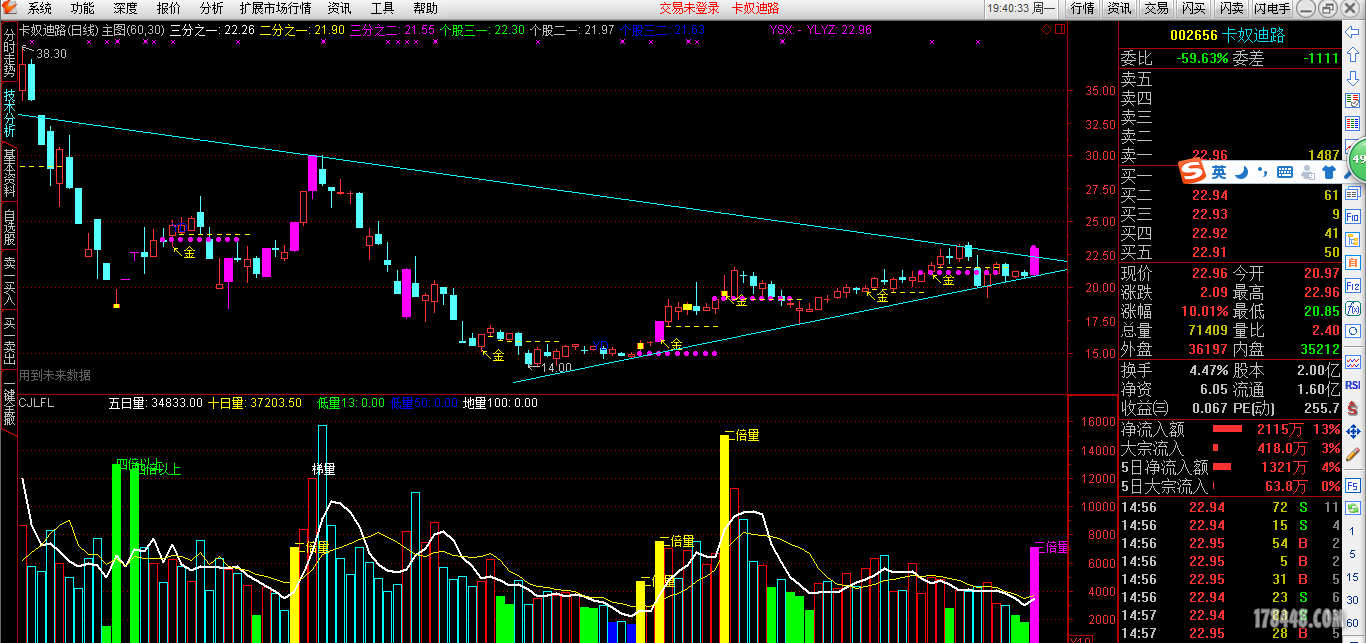Toggle the punctuation mode icon on IME bar
The width and height of the screenshot is (1366, 643).
(1261, 172)
